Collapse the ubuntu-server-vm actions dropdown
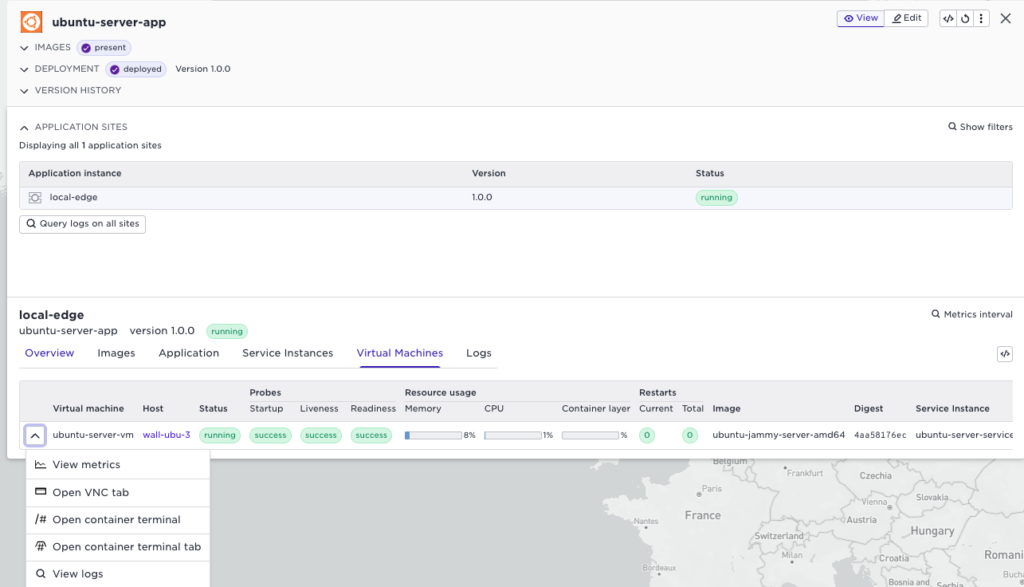The width and height of the screenshot is (1024, 587). tap(35, 435)
